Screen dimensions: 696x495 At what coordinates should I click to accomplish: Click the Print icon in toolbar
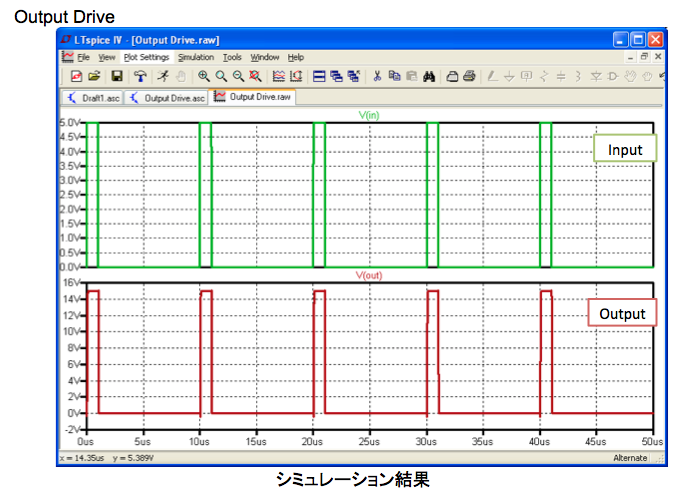(x=468, y=76)
